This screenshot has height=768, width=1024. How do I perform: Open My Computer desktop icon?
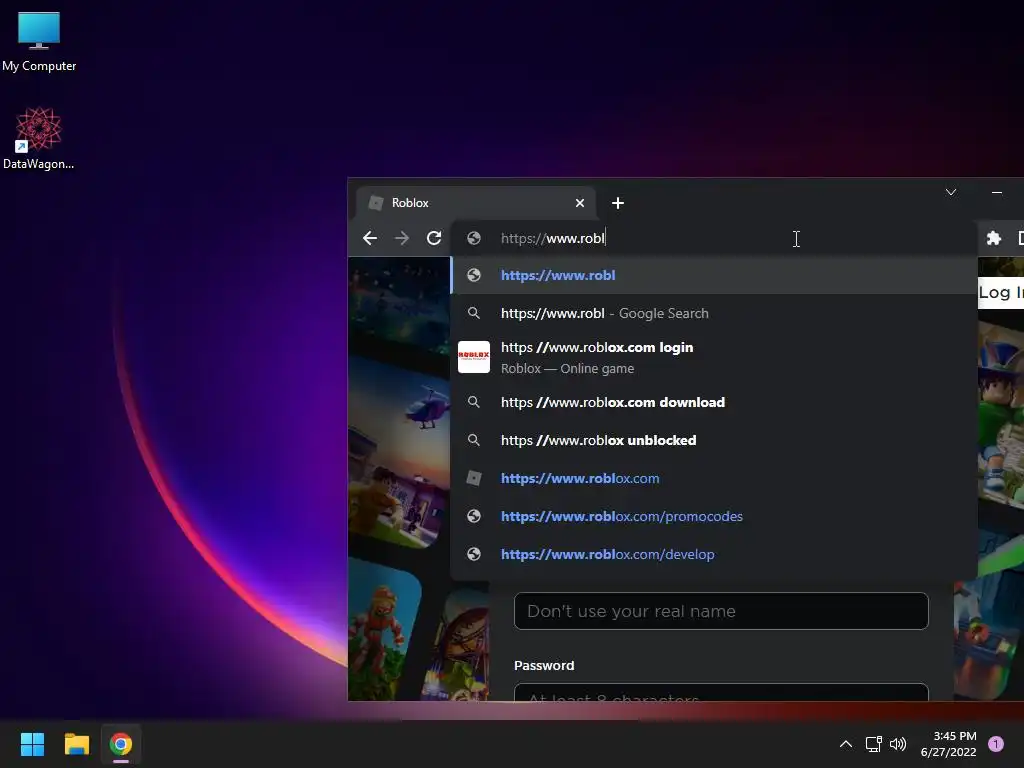tap(39, 42)
